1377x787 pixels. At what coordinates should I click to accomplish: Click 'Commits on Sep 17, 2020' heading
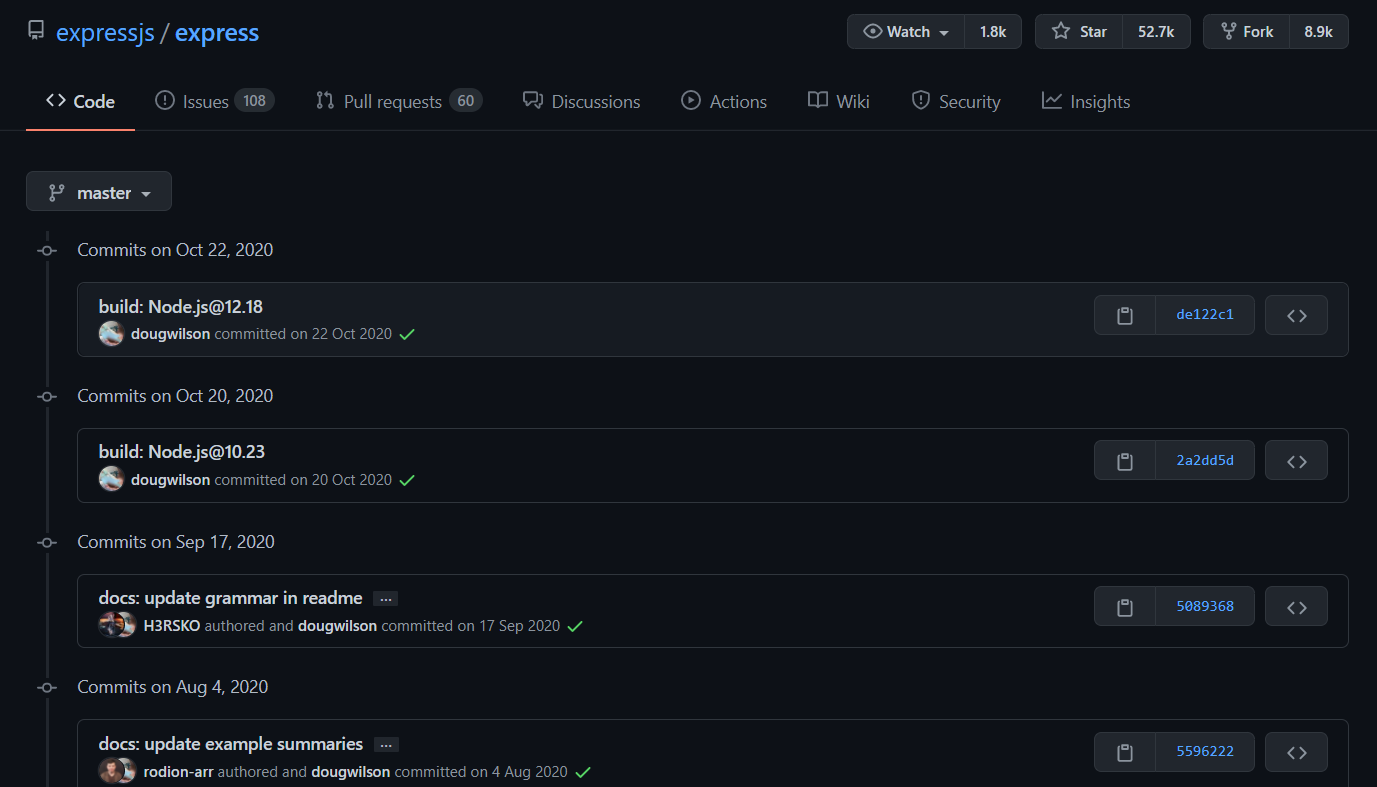point(176,542)
